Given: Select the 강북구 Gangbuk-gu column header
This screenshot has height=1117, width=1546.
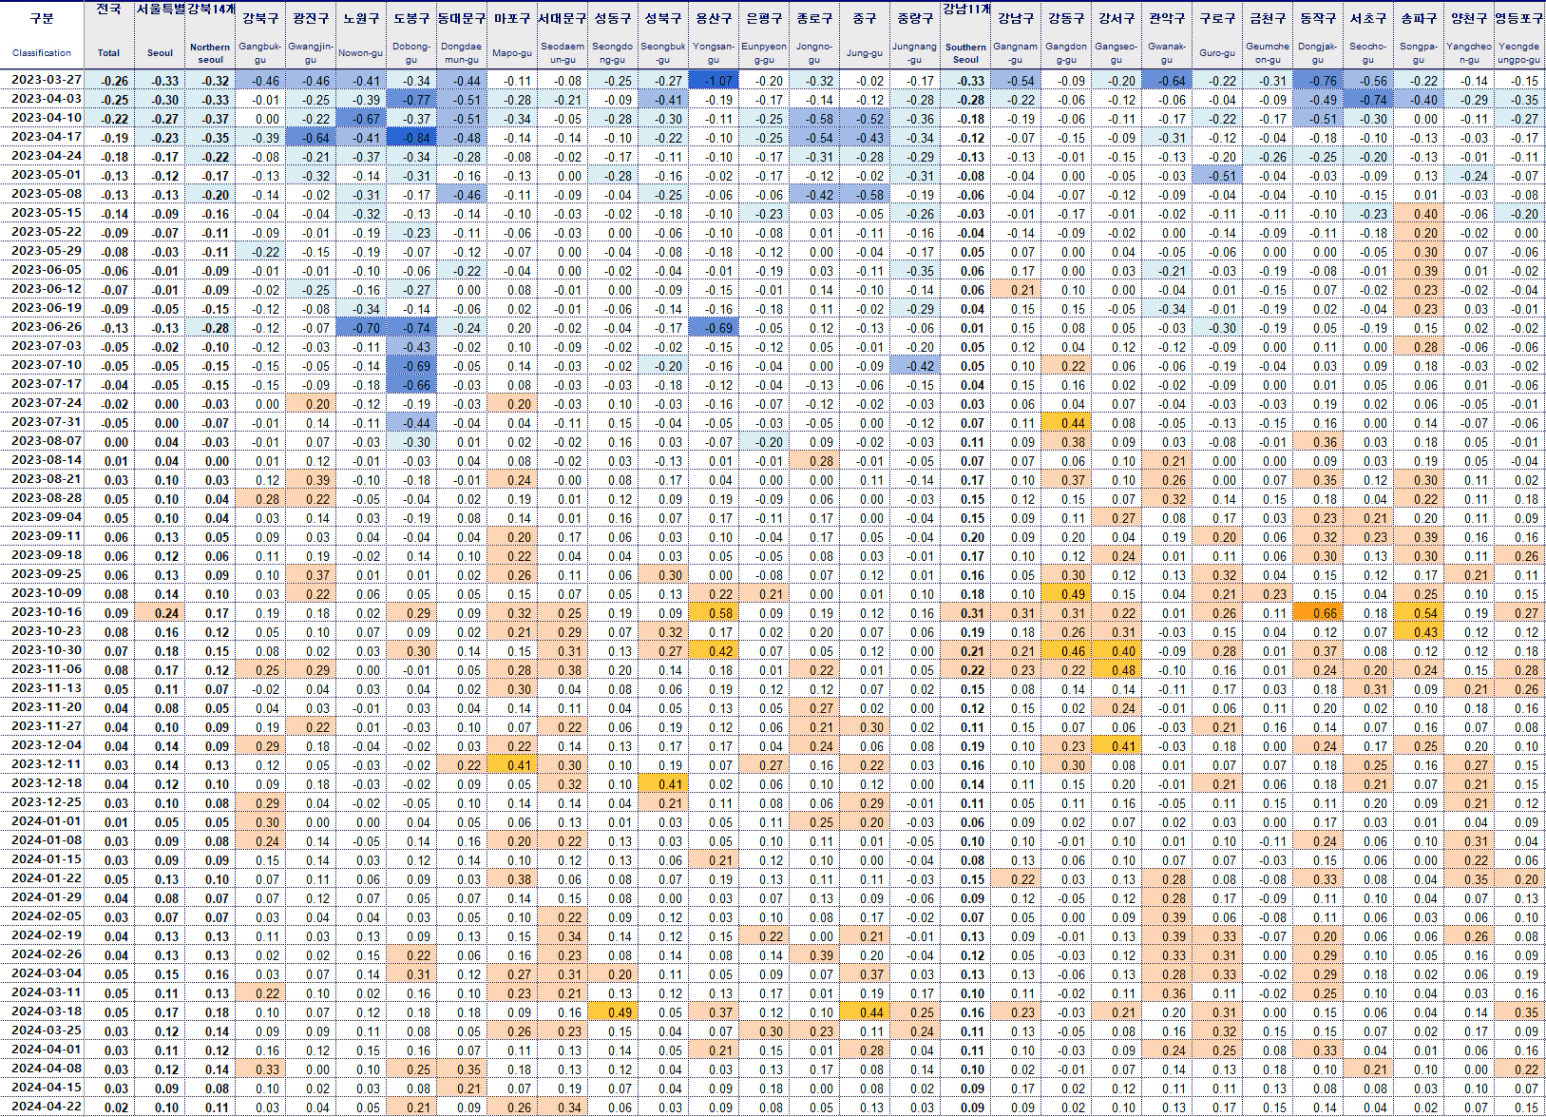Looking at the screenshot, I should 260,35.
